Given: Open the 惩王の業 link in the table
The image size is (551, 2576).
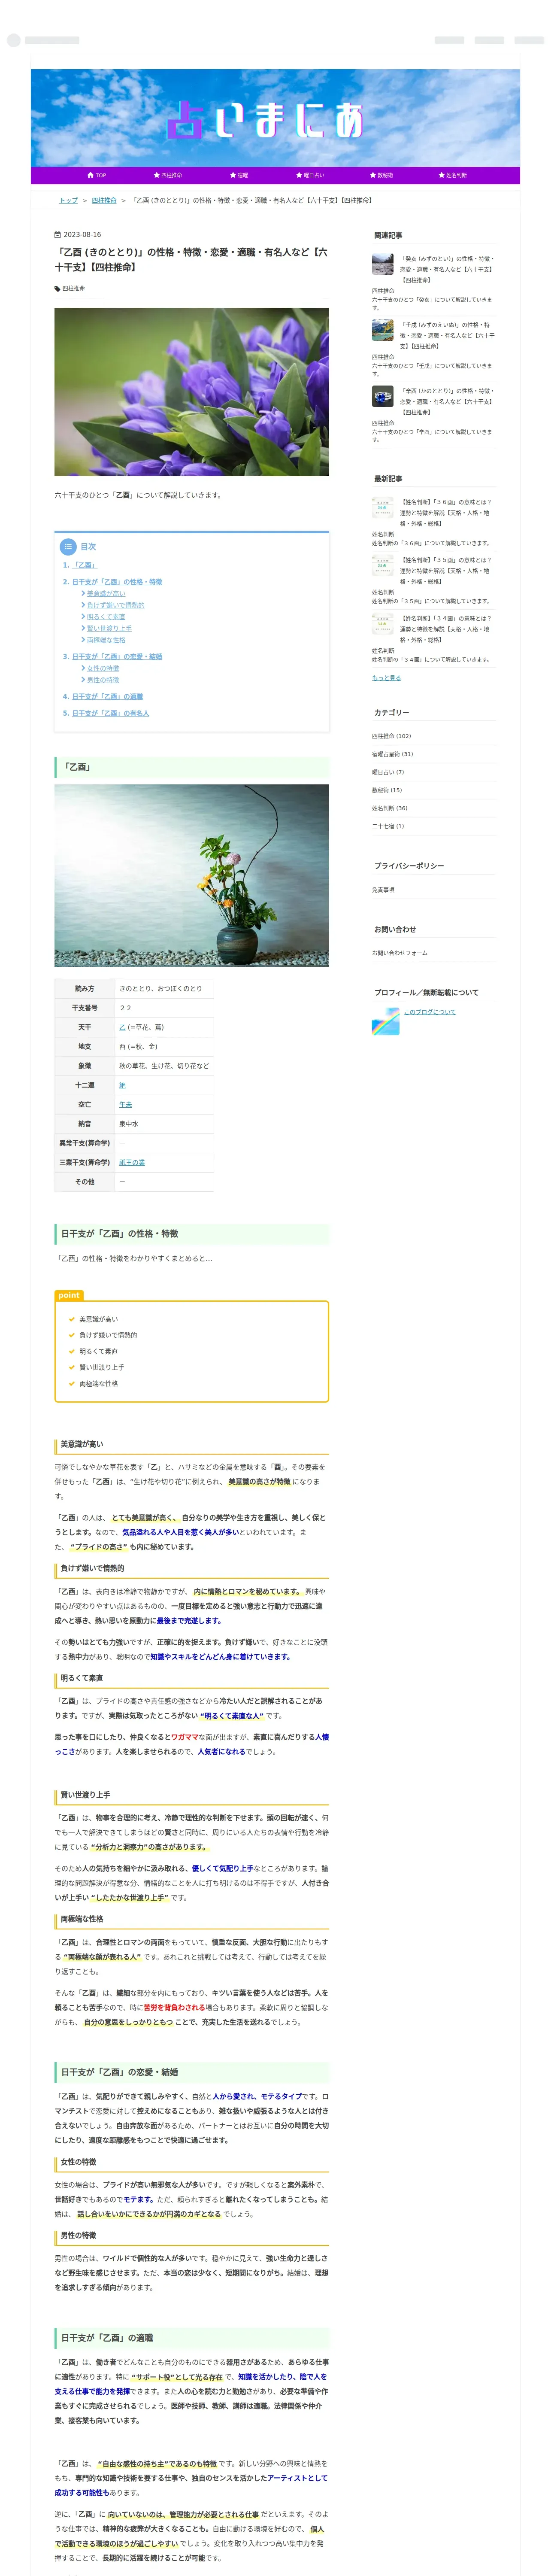Looking at the screenshot, I should tap(132, 1162).
